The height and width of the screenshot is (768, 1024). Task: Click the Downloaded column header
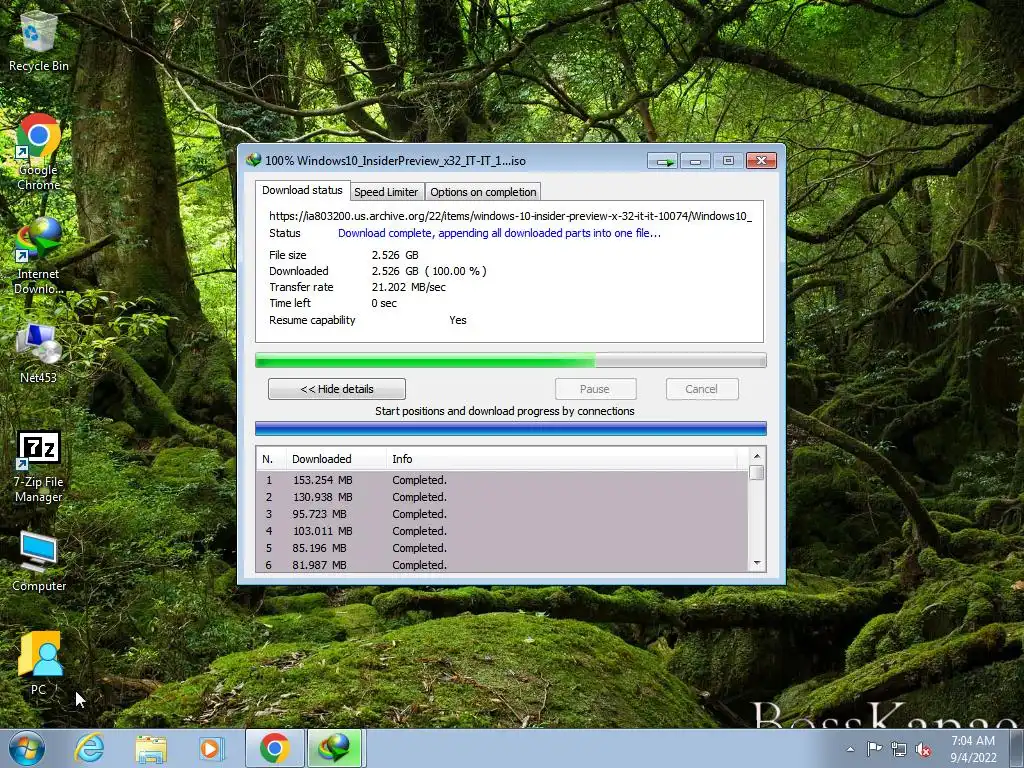336,459
